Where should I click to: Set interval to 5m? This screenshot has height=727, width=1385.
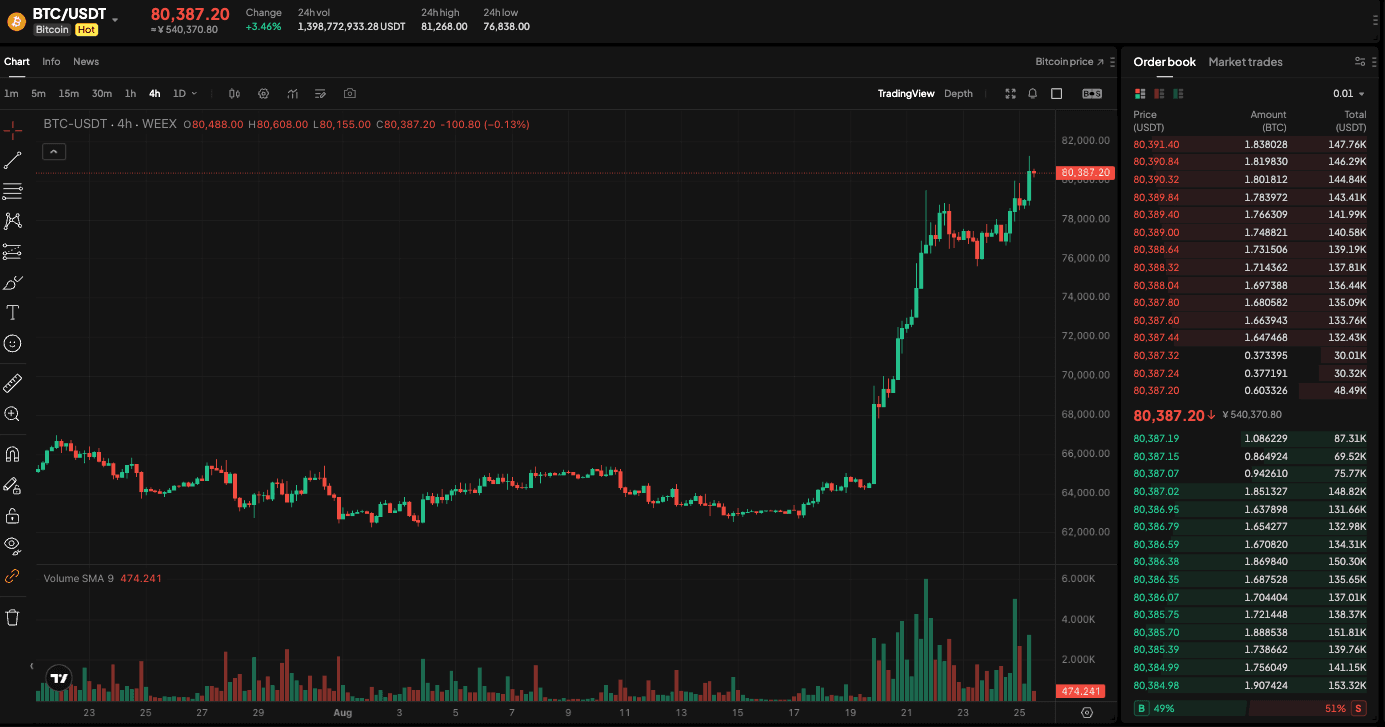click(38, 94)
